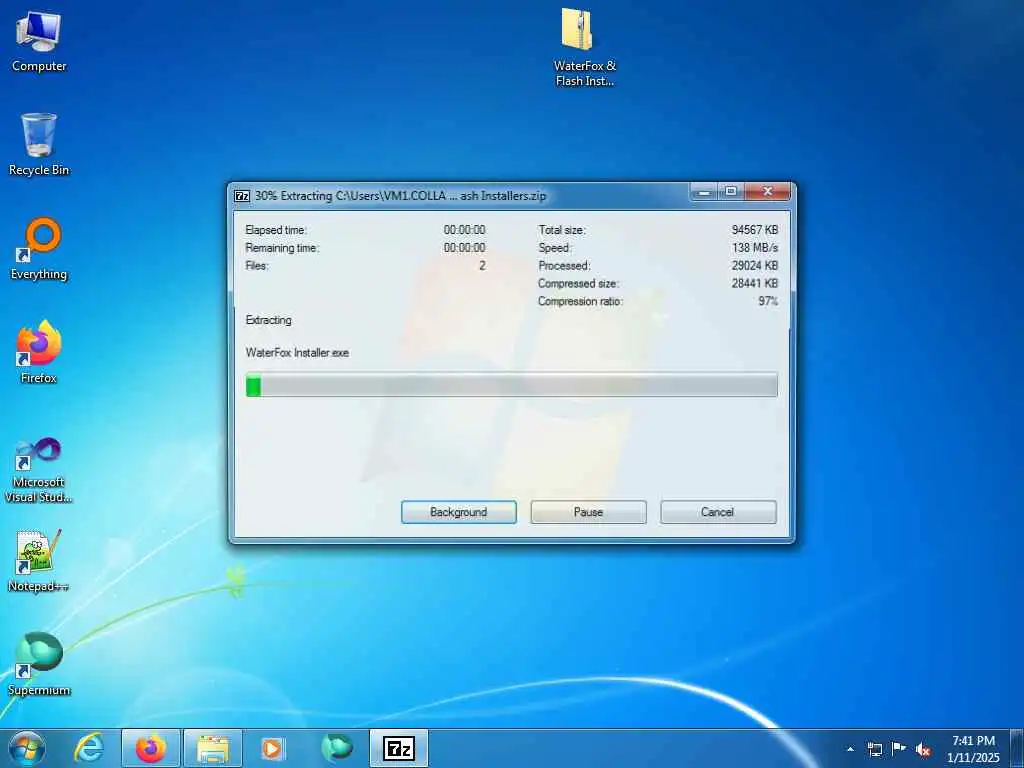Show hidden system tray icons

pyautogui.click(x=850, y=749)
